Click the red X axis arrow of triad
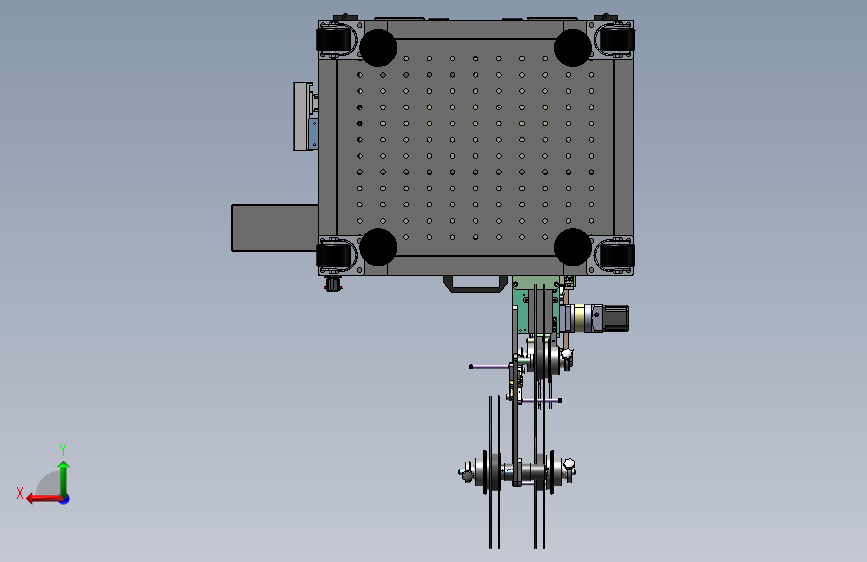Screen dimensions: 867x562 [43, 499]
